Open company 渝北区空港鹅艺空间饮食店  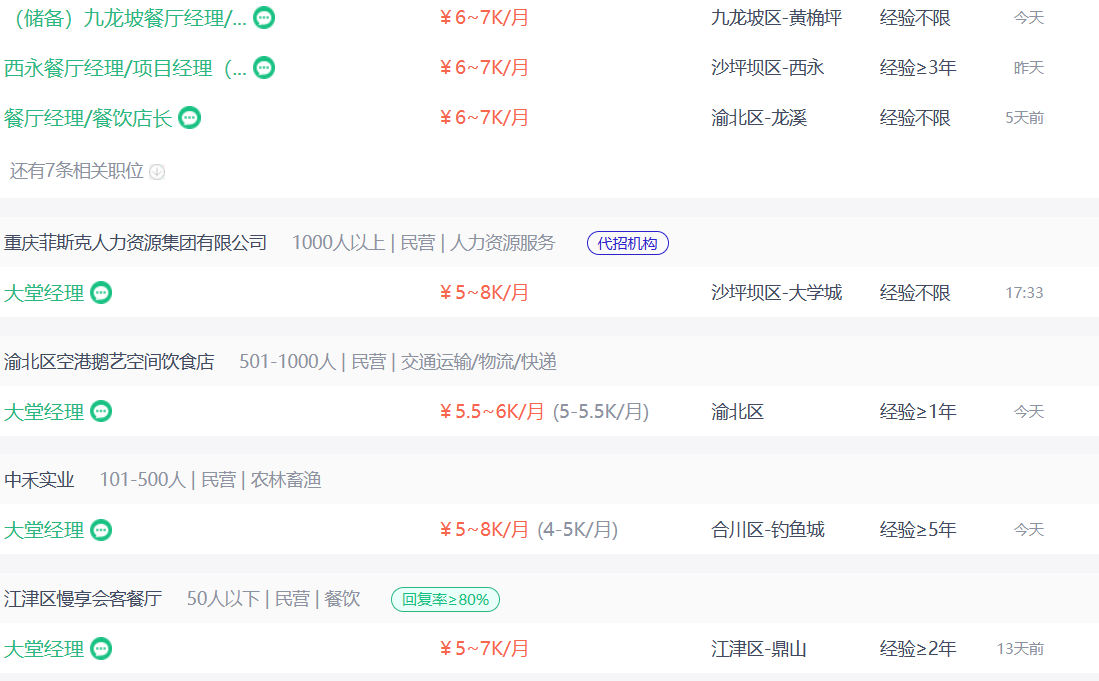click(109, 362)
